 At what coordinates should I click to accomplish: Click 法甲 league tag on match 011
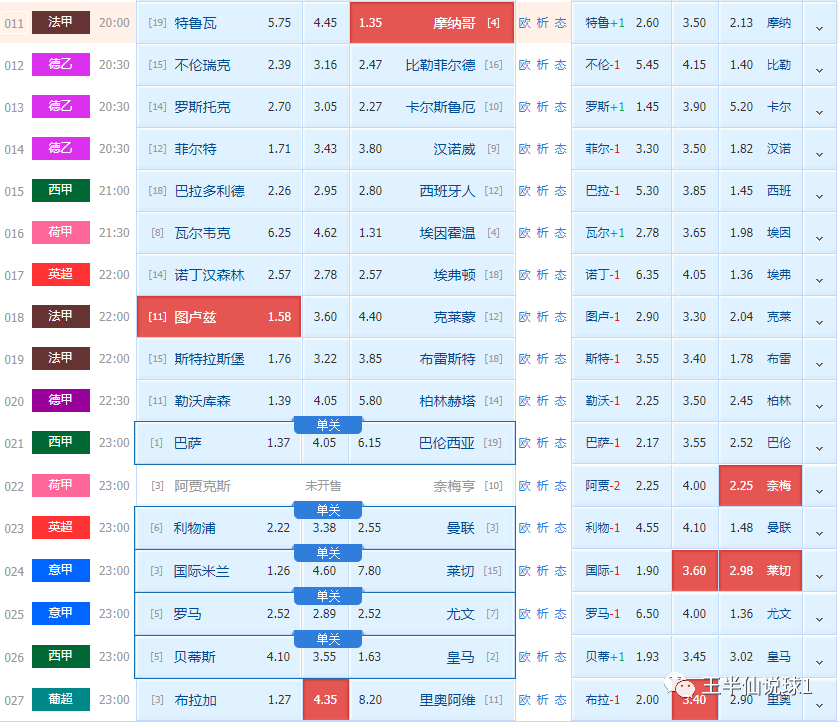click(61, 22)
